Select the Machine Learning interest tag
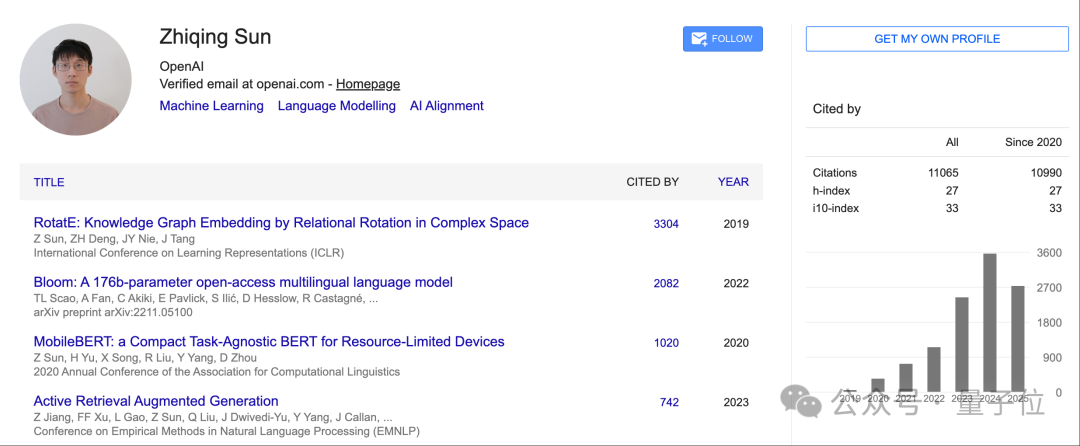 [x=211, y=106]
